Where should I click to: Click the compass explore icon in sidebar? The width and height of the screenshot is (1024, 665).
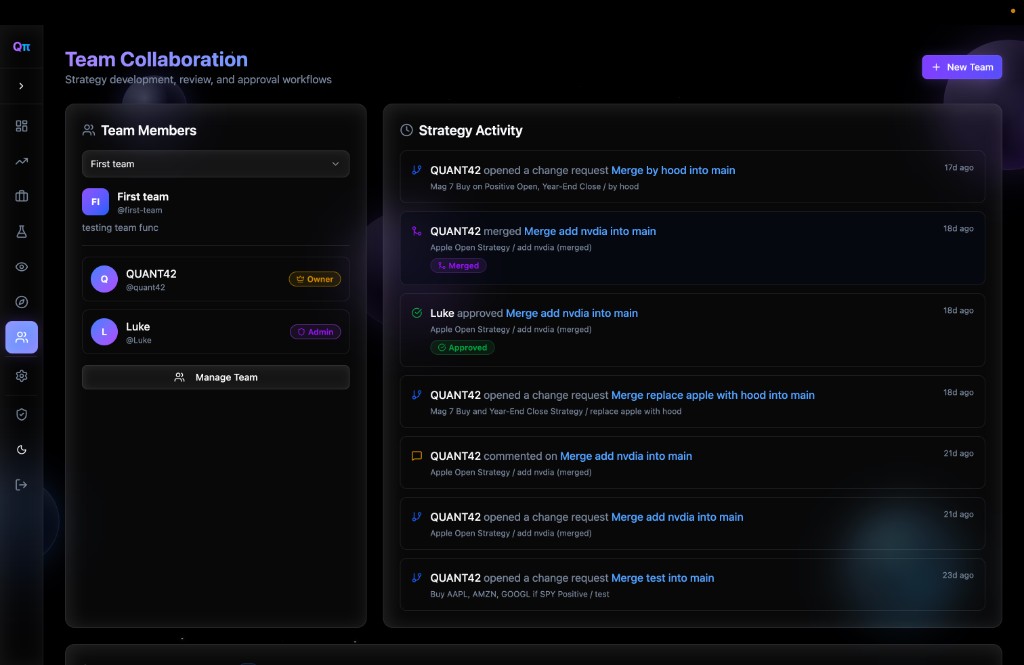click(x=22, y=302)
